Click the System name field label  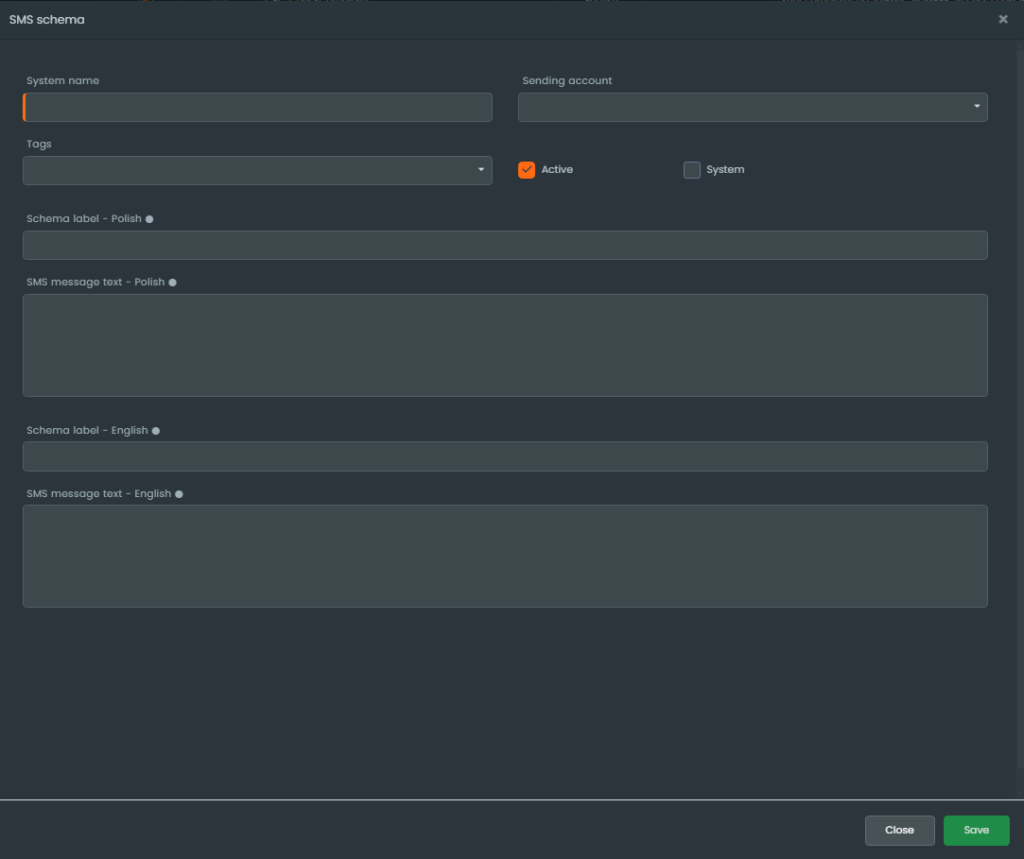click(63, 81)
